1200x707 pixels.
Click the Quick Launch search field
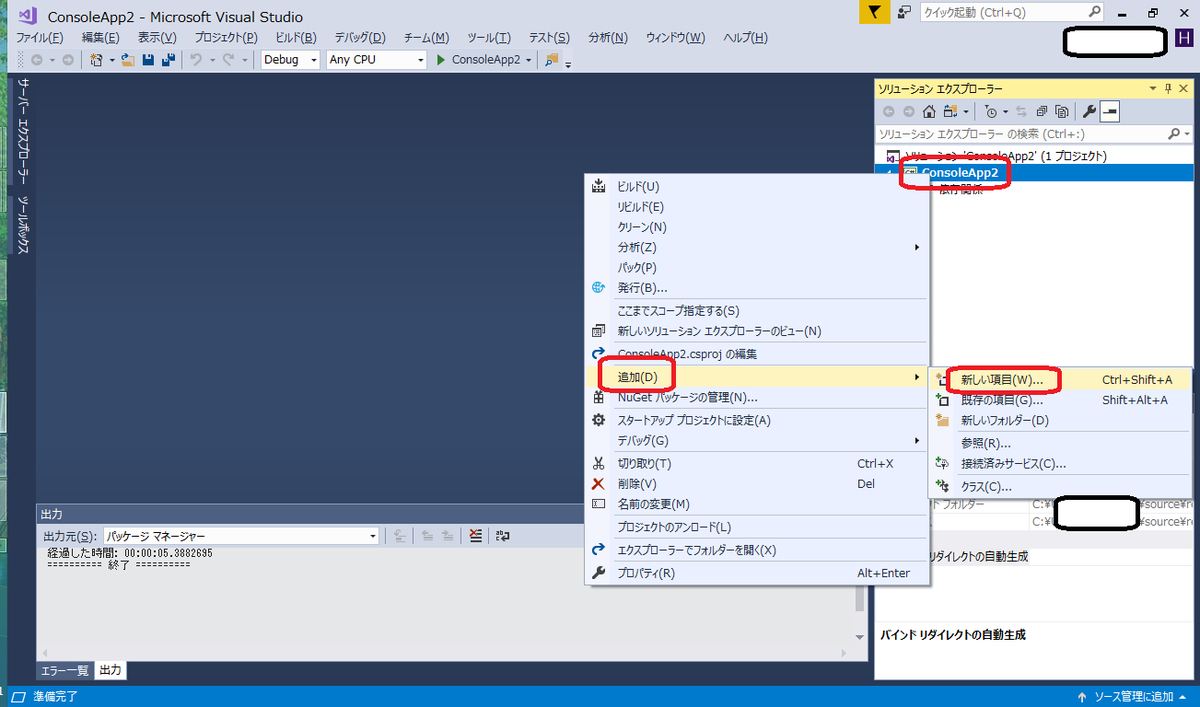[x=1012, y=12]
